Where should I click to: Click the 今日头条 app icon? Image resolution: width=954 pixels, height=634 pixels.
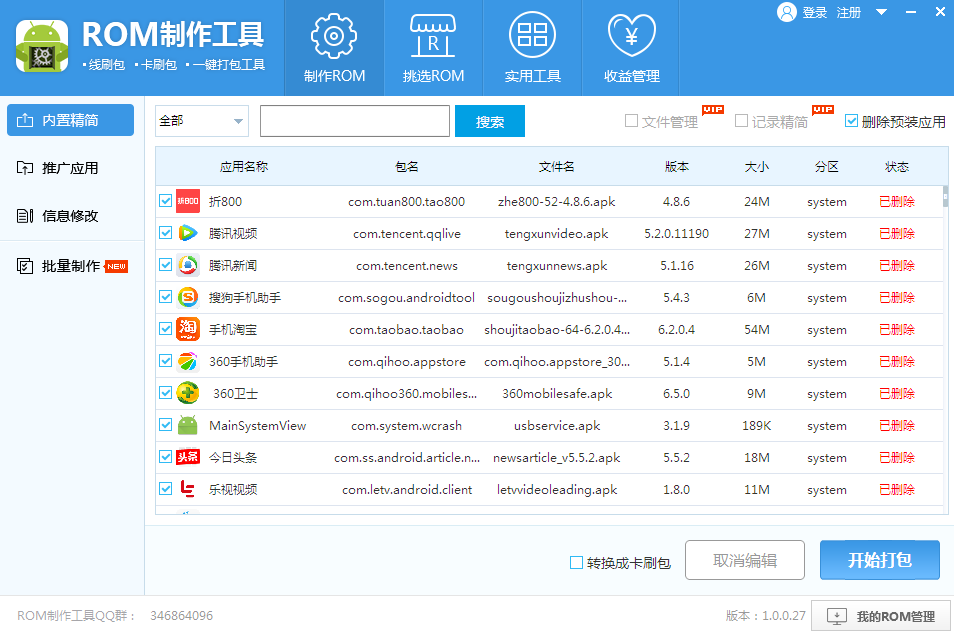coord(188,457)
